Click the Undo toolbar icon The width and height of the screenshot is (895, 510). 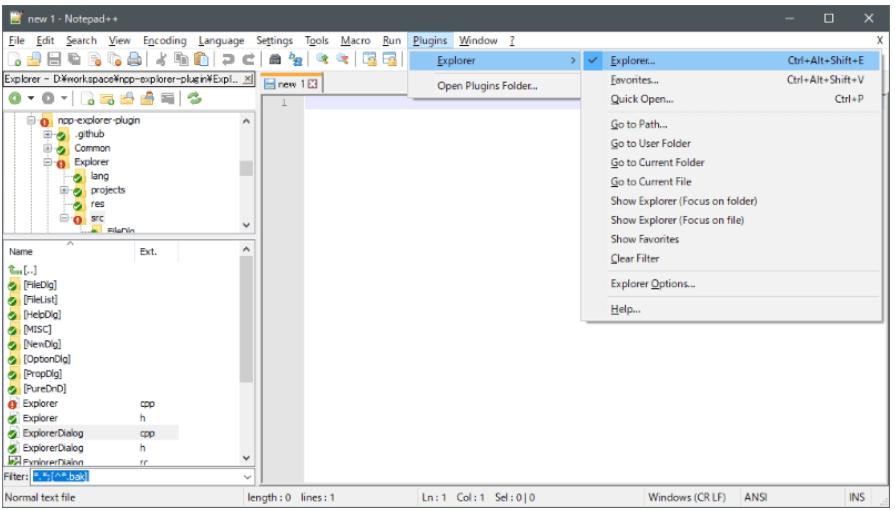point(229,60)
